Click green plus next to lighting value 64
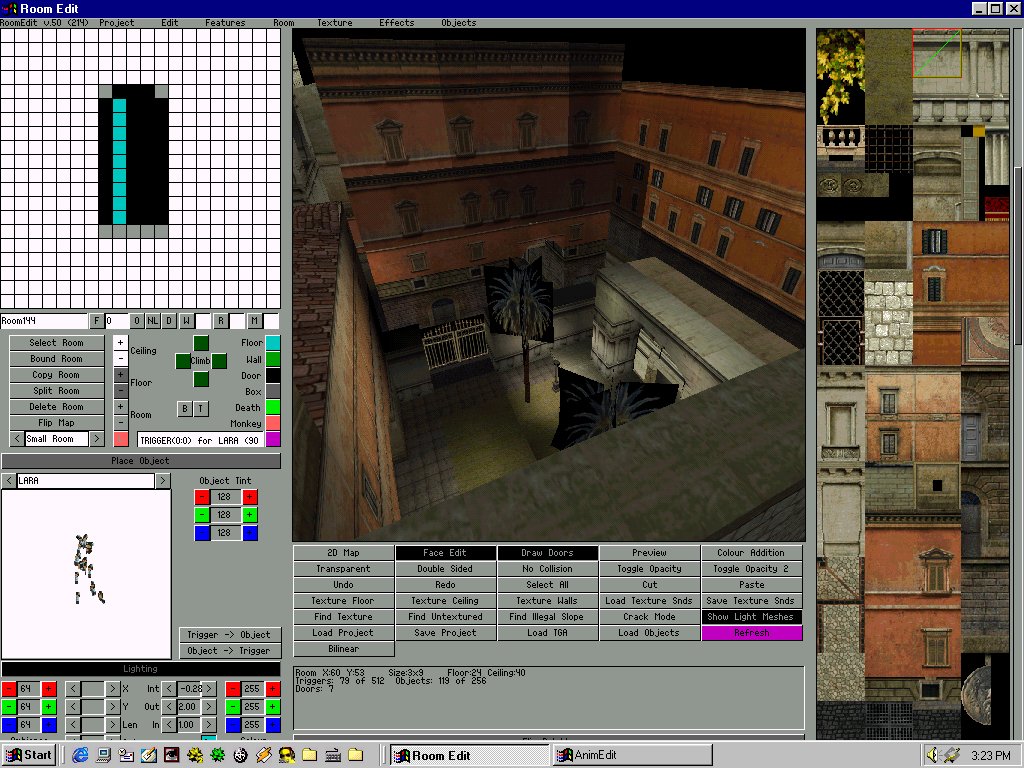The width and height of the screenshot is (1024, 768). (49, 707)
